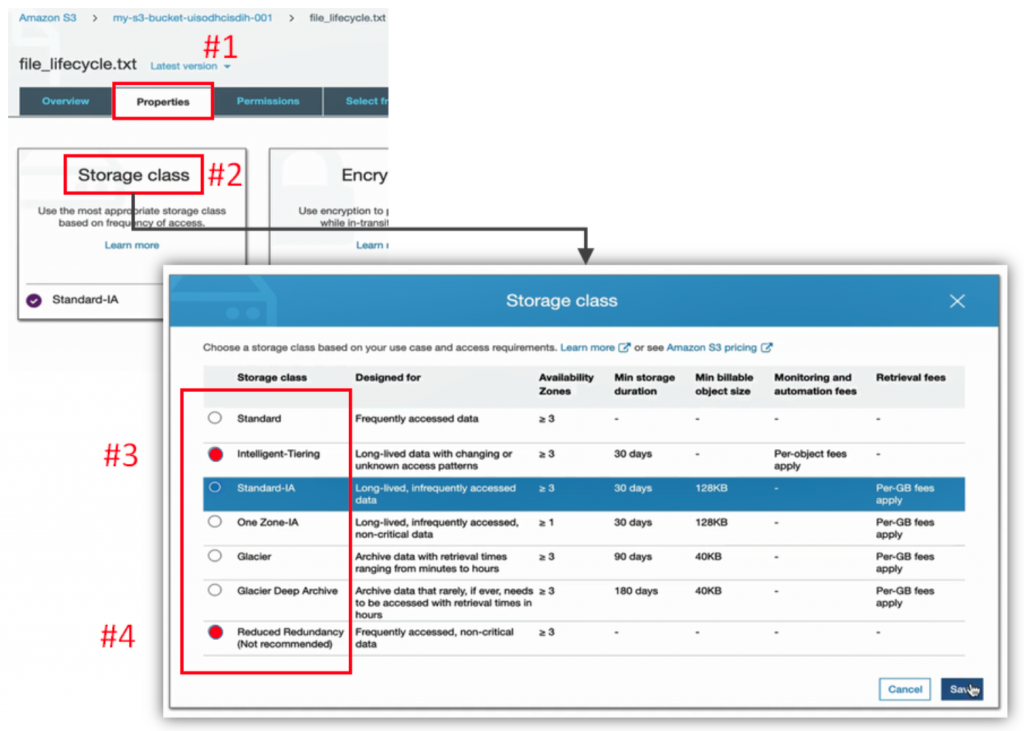Open the Amazon S3 breadcrumb link

click(48, 18)
